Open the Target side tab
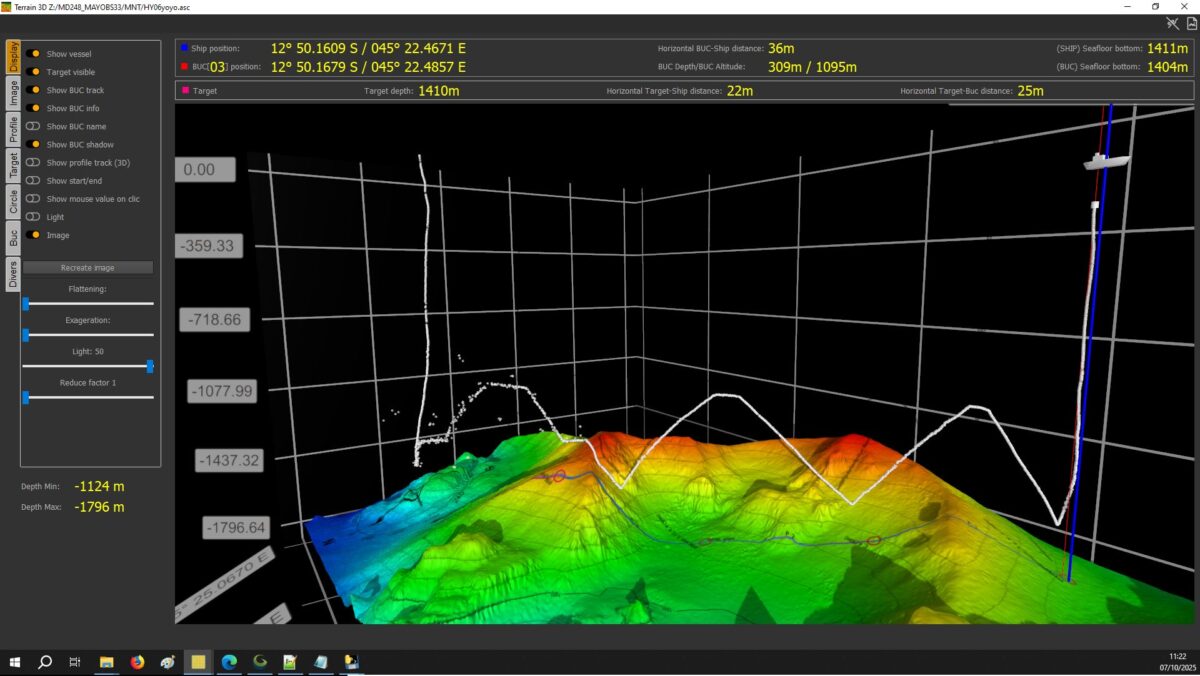The width and height of the screenshot is (1200, 676). [x=13, y=164]
